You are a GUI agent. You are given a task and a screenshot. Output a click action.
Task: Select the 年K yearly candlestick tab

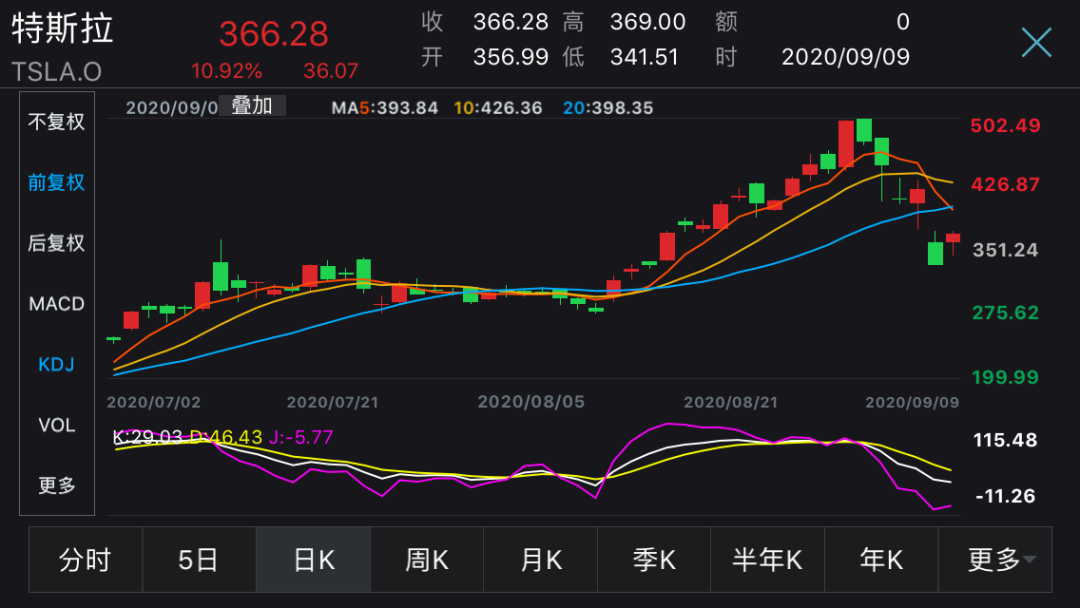881,560
